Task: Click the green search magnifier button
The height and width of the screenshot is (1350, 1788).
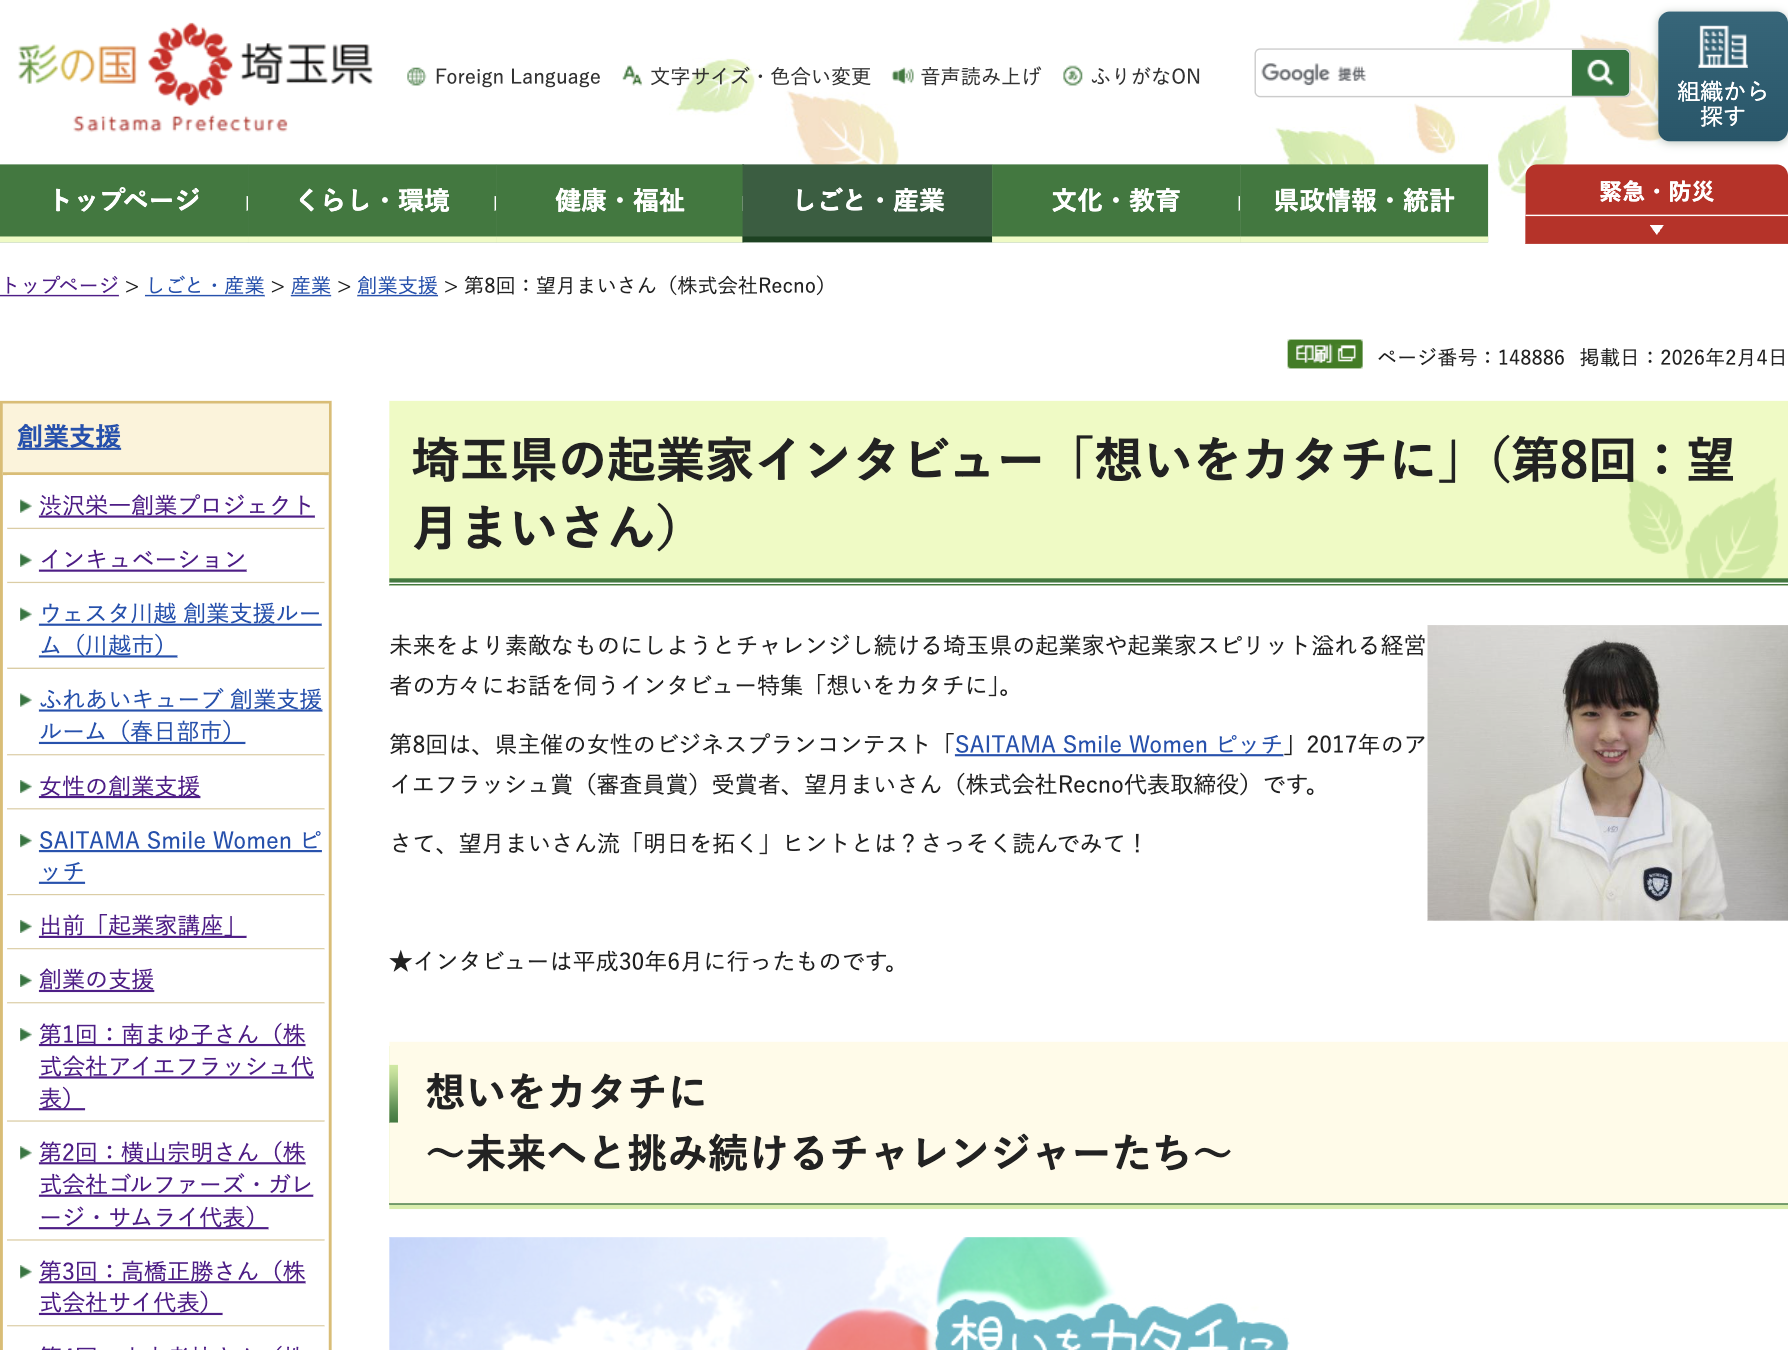Action: click(x=1600, y=73)
